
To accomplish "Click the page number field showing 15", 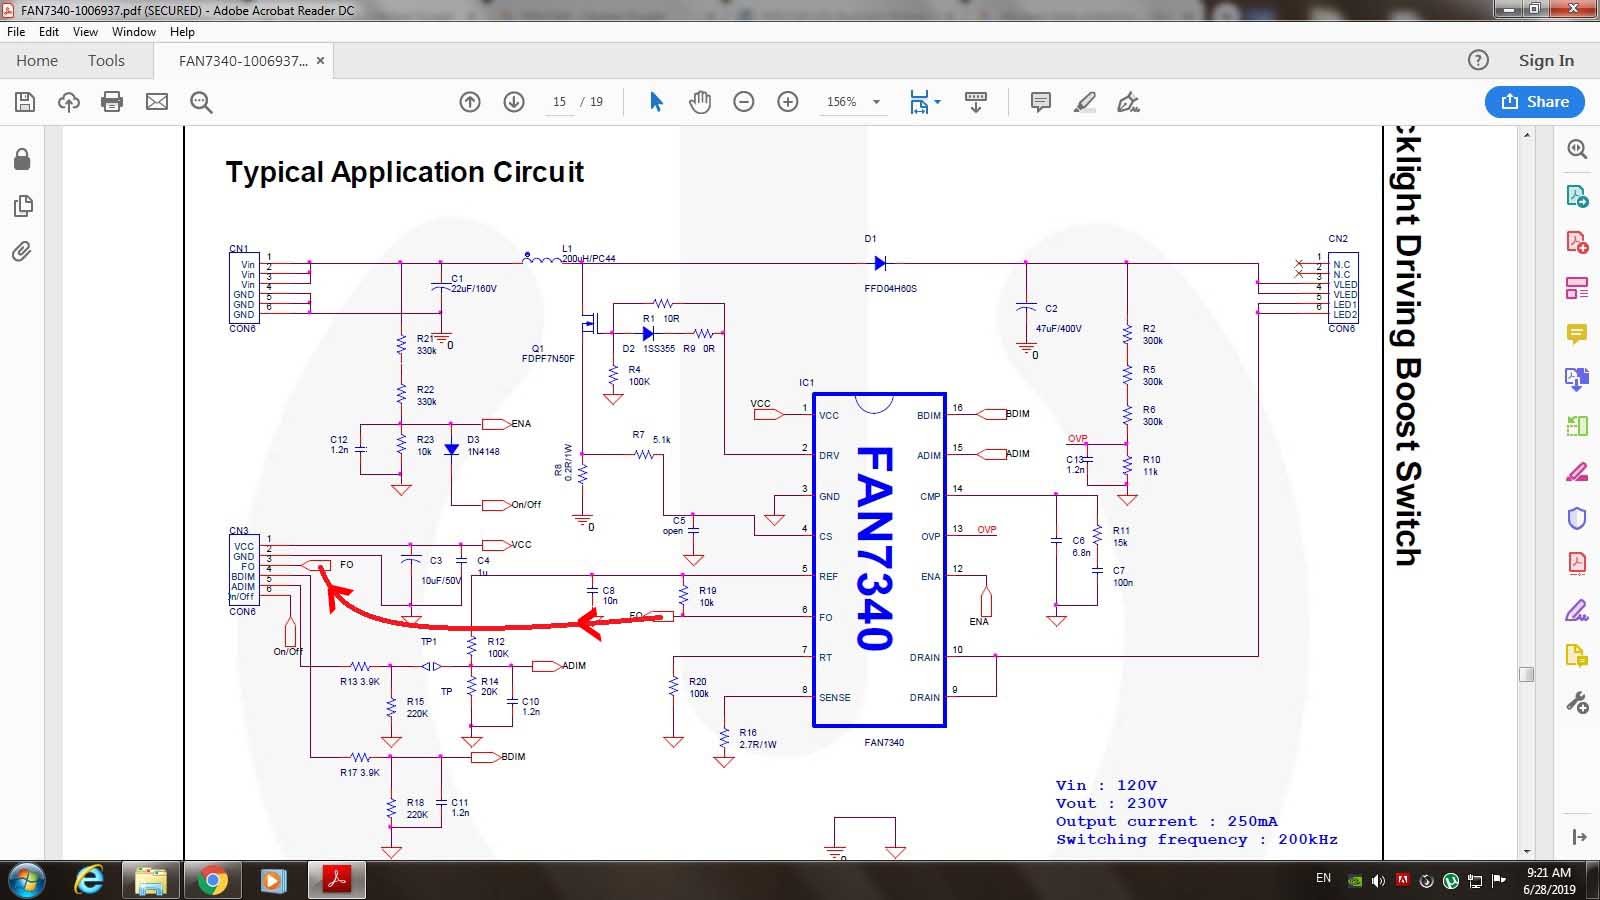I will pyautogui.click(x=559, y=102).
